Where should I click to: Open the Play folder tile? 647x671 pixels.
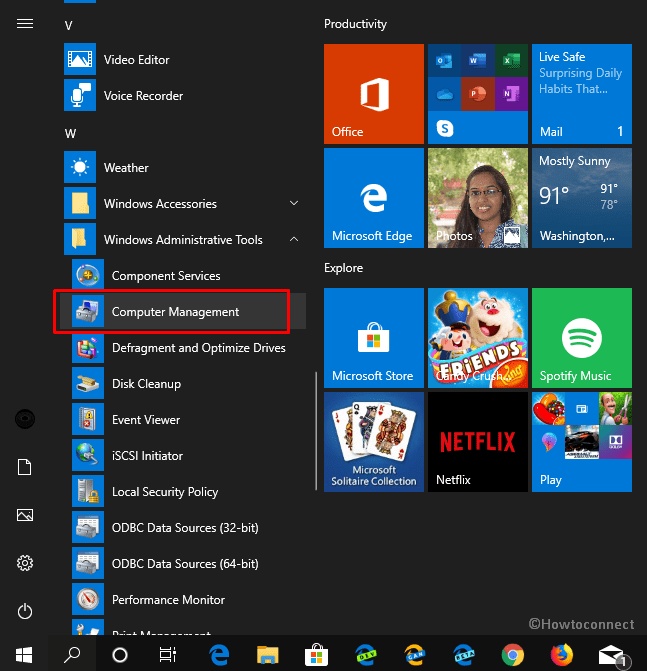pyautogui.click(x=582, y=442)
